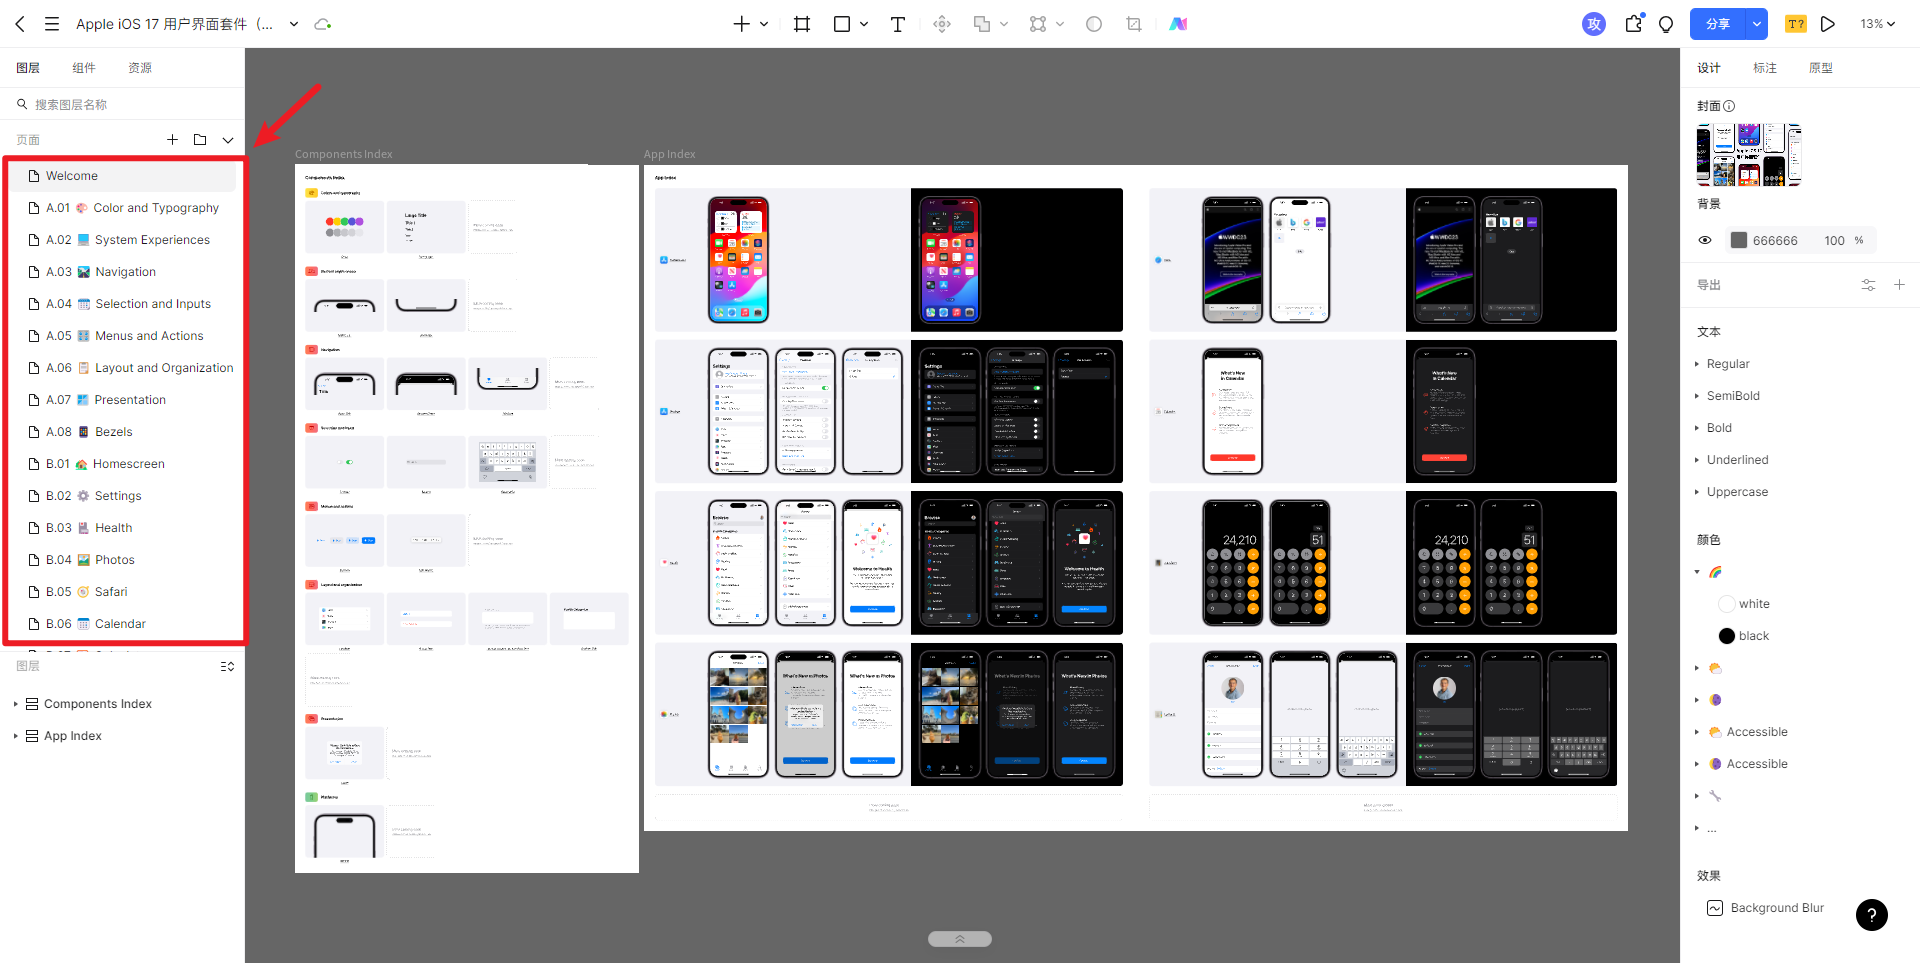Click the cloud sync status icon
This screenshot has height=963, width=1920.
point(322,24)
